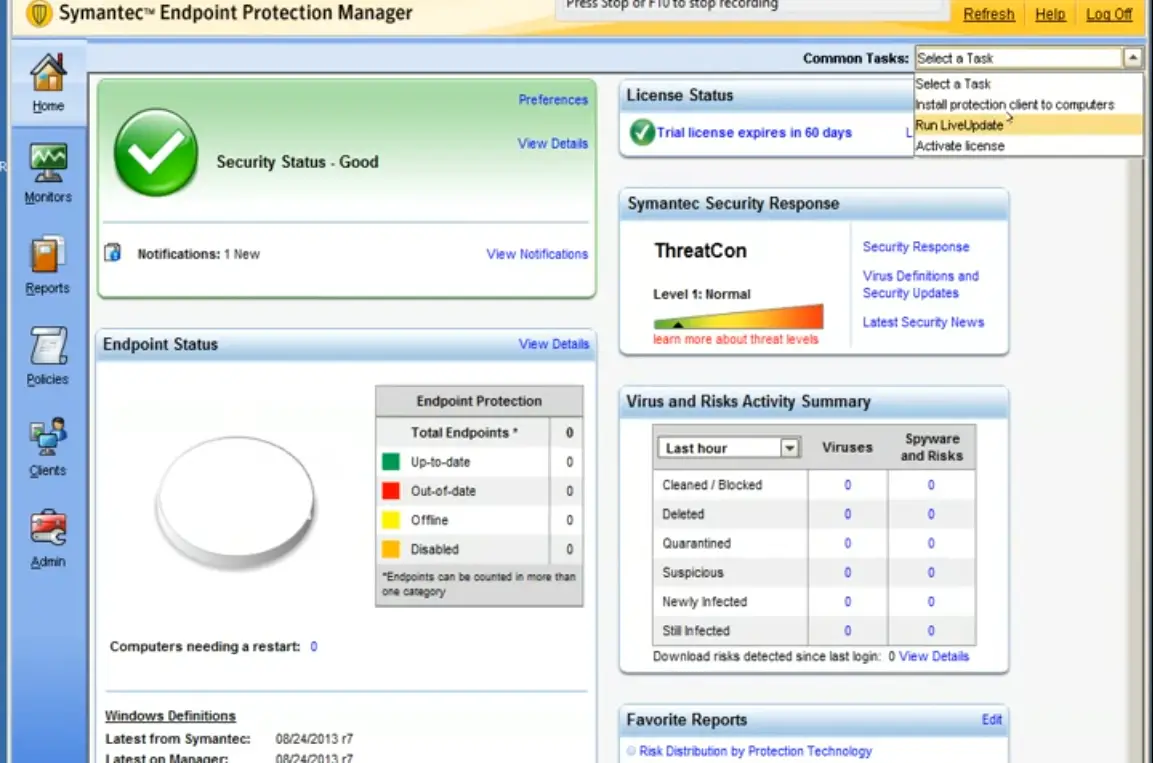Open the Common Tasks dropdown arrow
The height and width of the screenshot is (763, 1153).
(x=1132, y=57)
